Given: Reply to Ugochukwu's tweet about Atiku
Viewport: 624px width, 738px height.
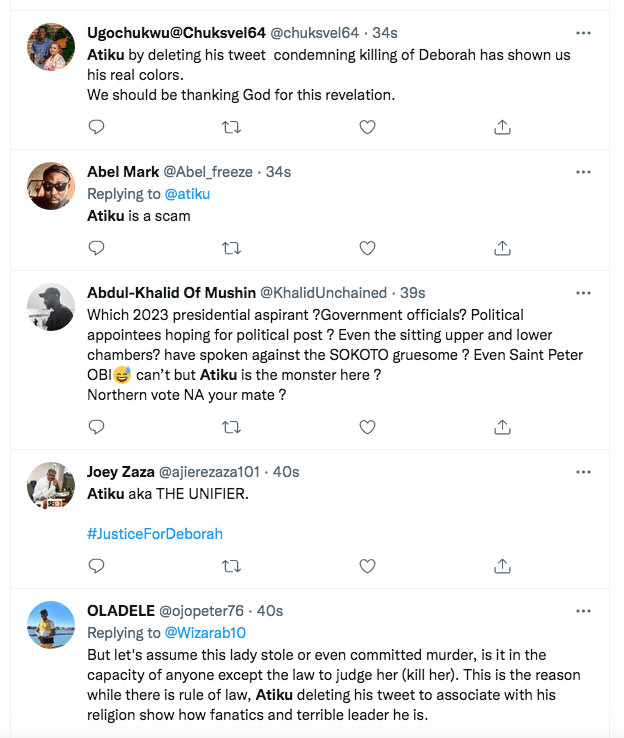Looking at the screenshot, I should coord(97,127).
